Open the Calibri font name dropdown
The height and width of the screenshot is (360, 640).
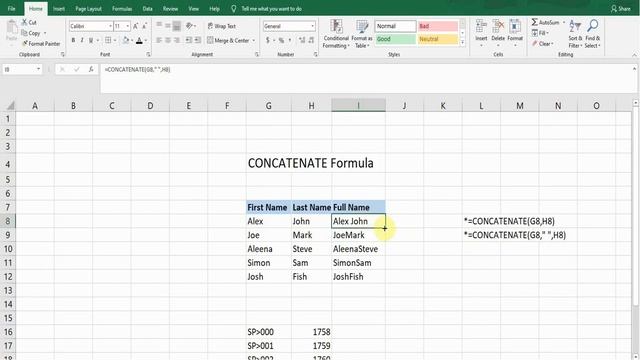(110, 26)
